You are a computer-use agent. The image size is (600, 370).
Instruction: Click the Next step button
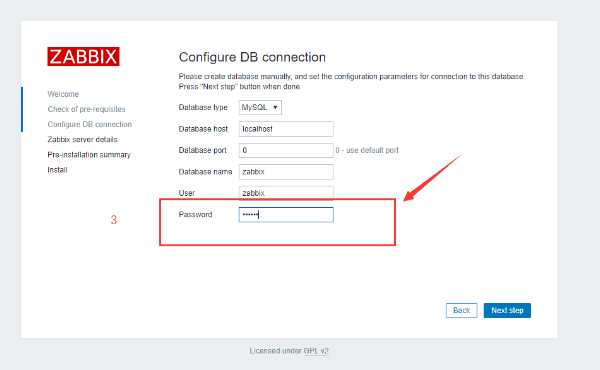pyautogui.click(x=507, y=310)
